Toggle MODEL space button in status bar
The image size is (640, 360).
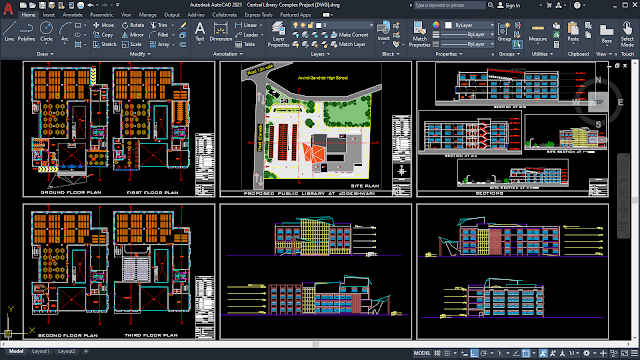pos(422,353)
